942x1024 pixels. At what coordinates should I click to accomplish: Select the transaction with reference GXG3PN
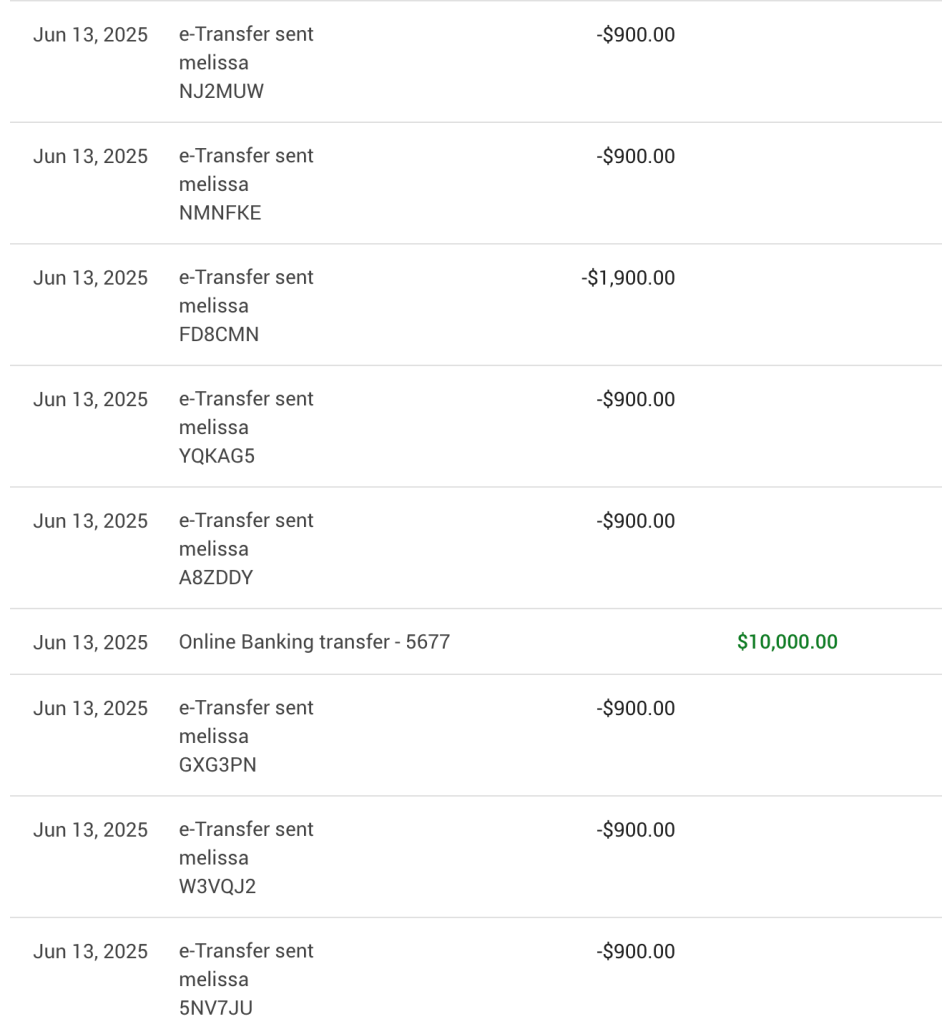(476, 735)
